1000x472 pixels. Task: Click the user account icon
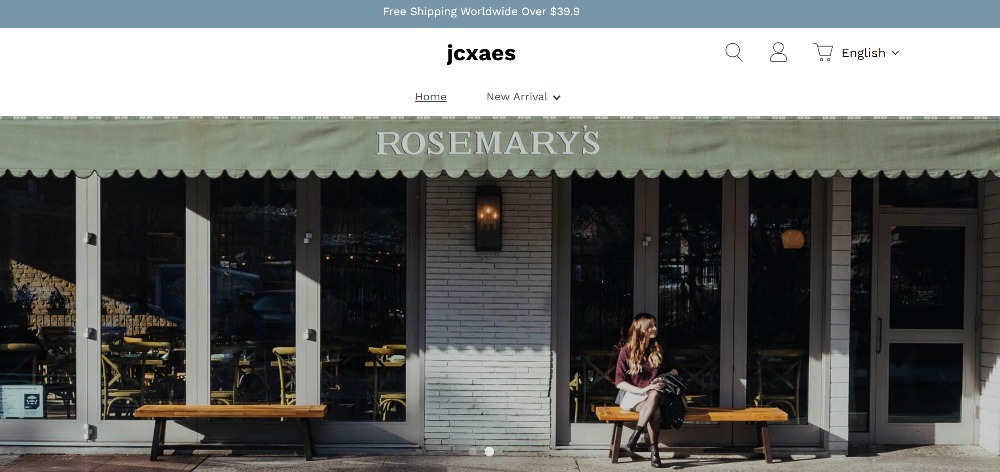point(778,52)
